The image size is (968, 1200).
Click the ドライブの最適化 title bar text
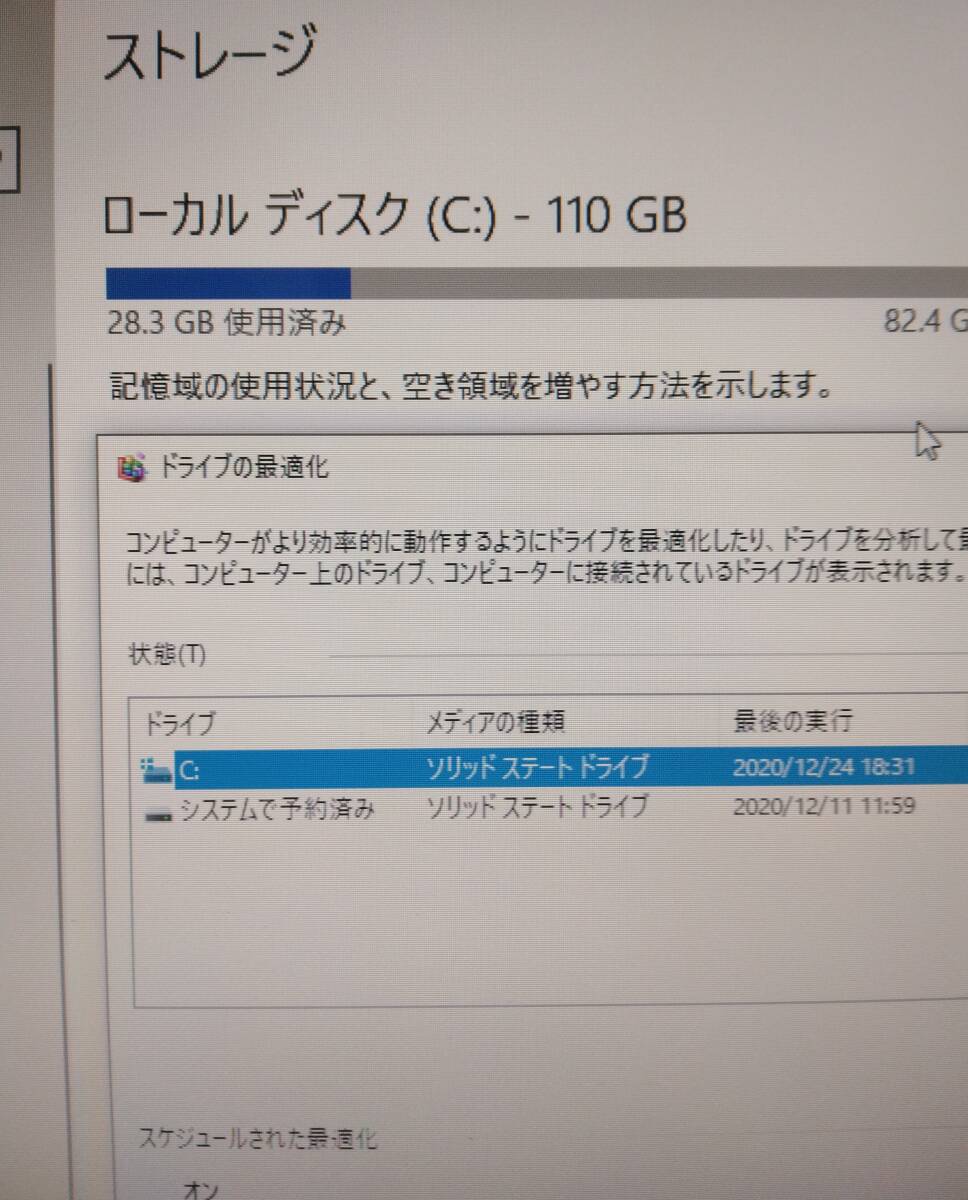tap(245, 467)
